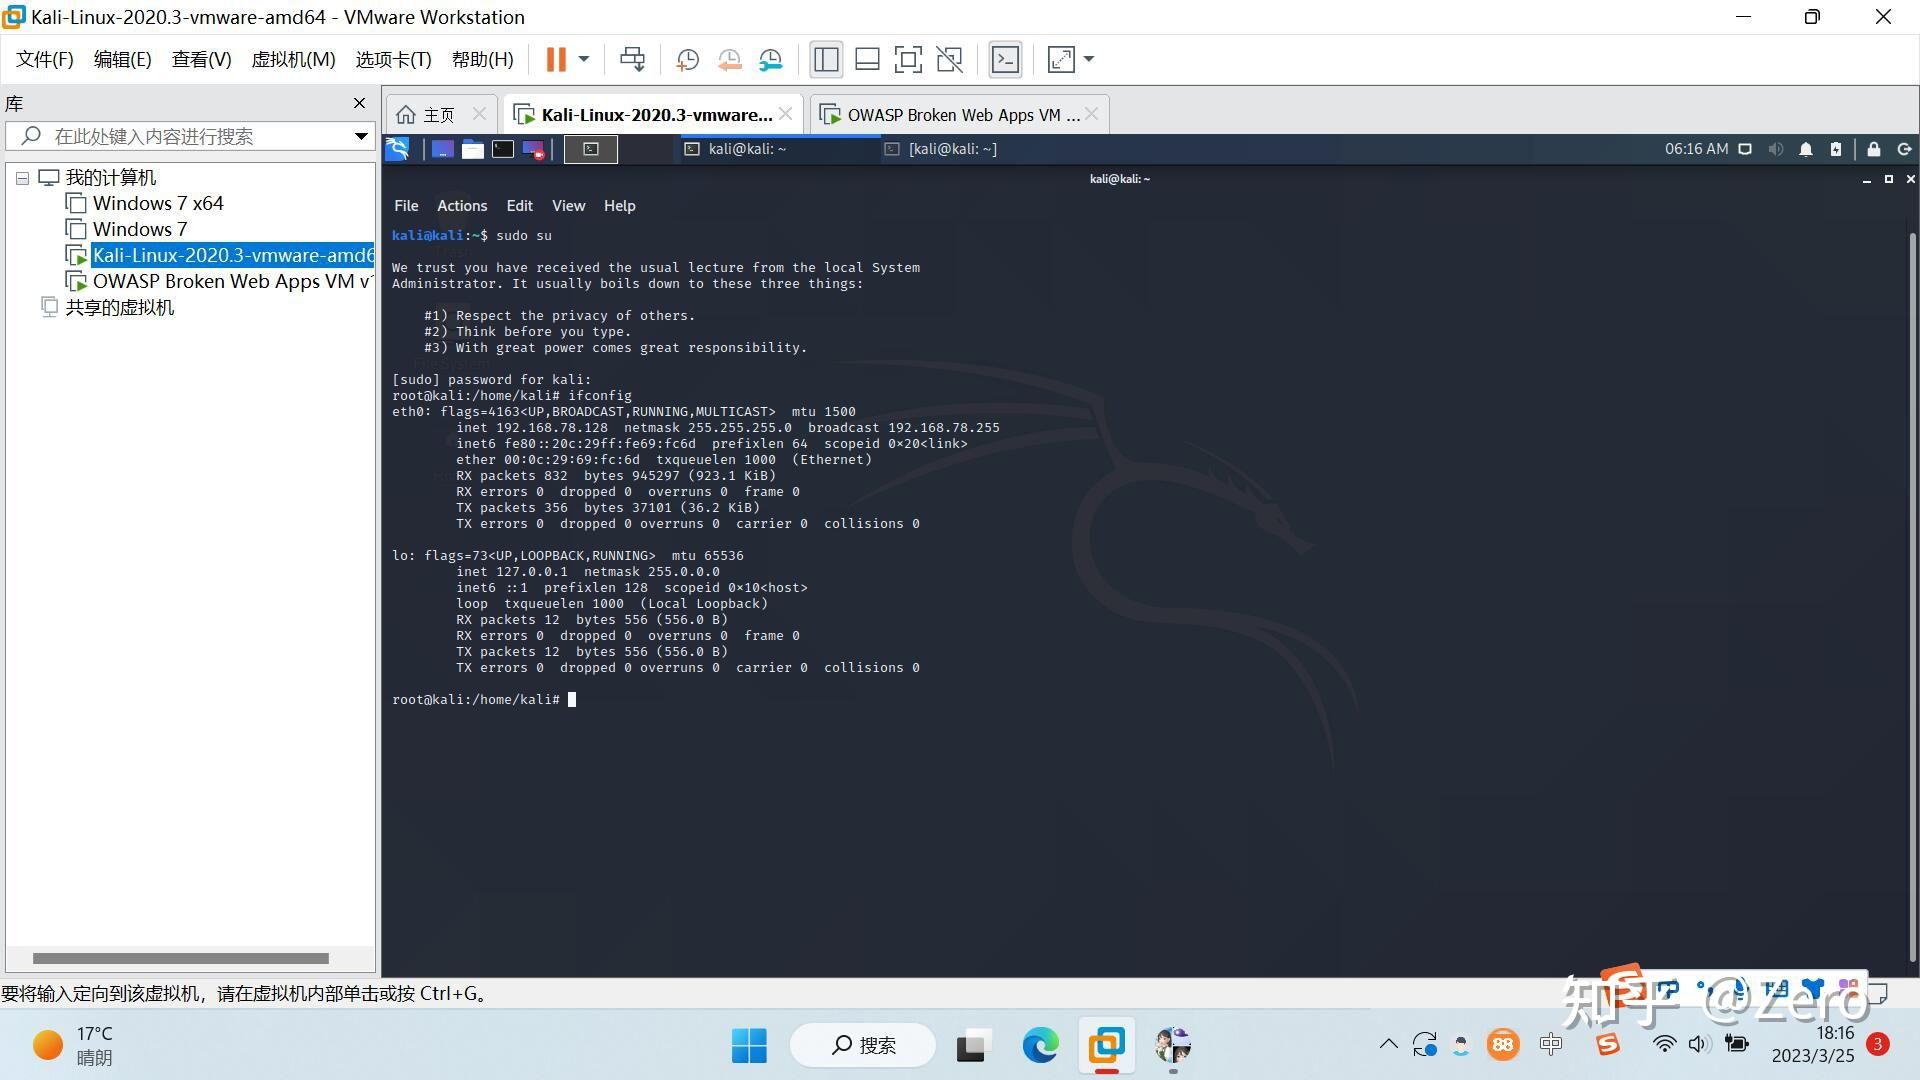Toggle the thumbnail bar view icon

(867, 60)
